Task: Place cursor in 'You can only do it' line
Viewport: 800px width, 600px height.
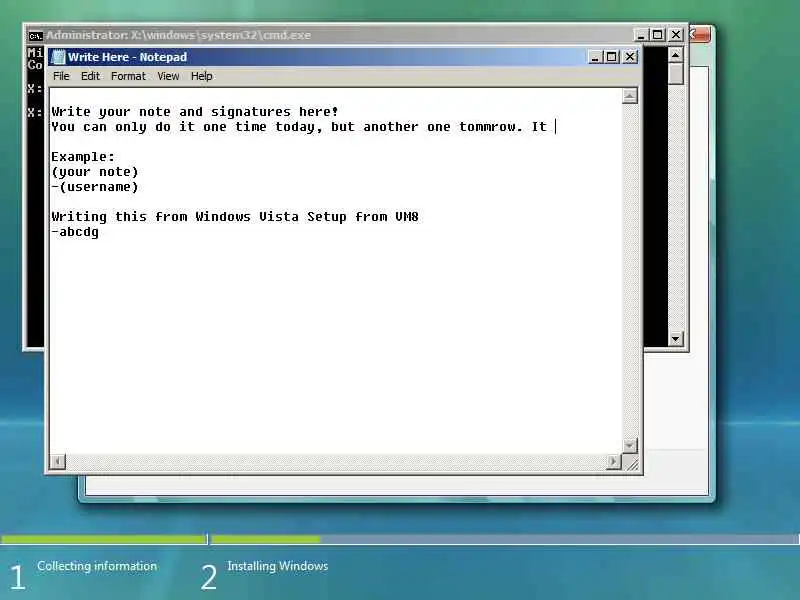Action: [x=299, y=127]
